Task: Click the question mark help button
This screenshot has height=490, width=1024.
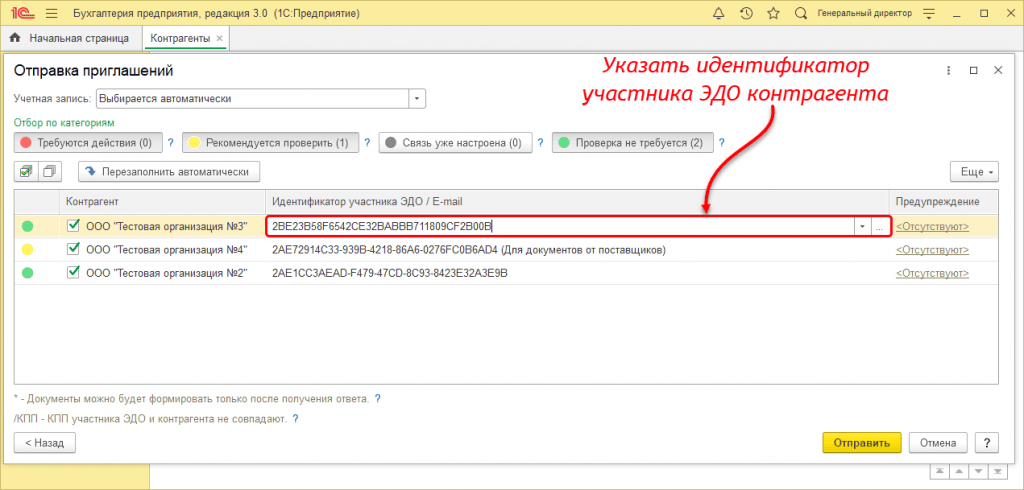Action: [x=987, y=442]
